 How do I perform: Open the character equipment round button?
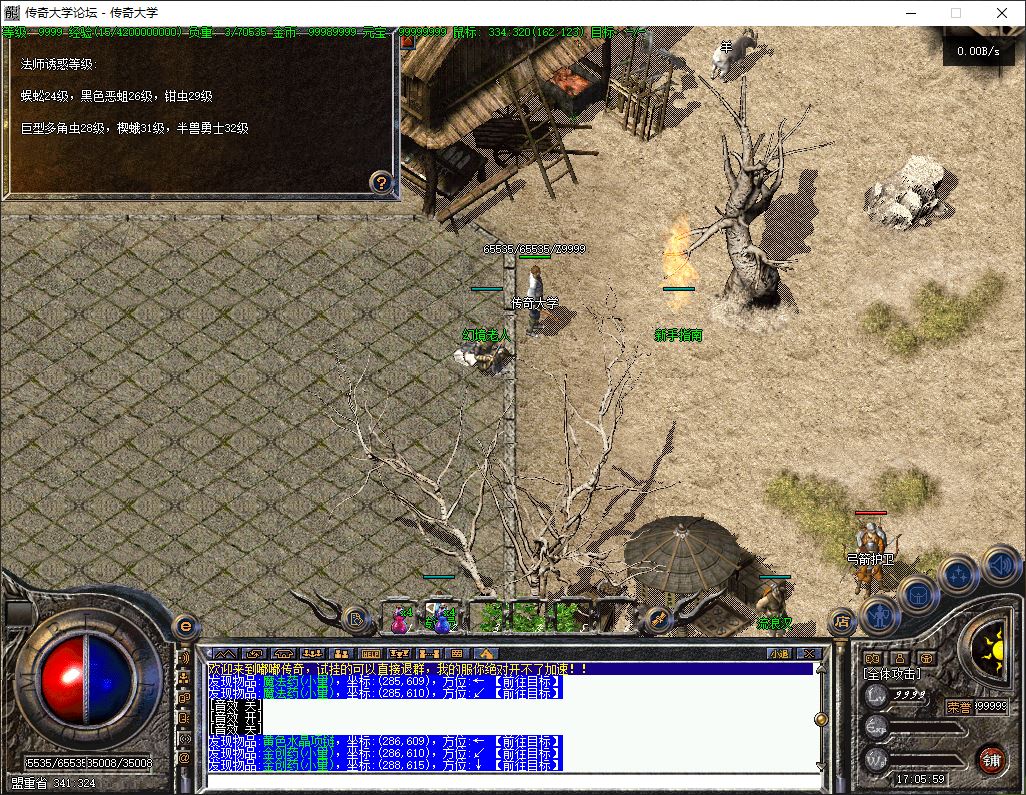coord(880,615)
